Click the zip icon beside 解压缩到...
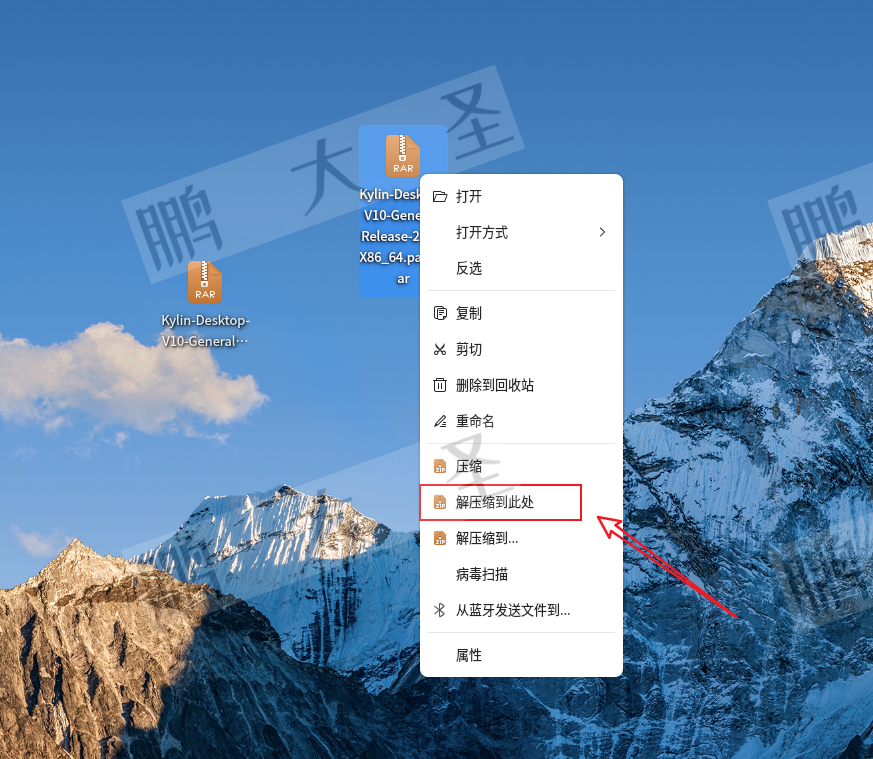This screenshot has width=873, height=759. point(440,538)
